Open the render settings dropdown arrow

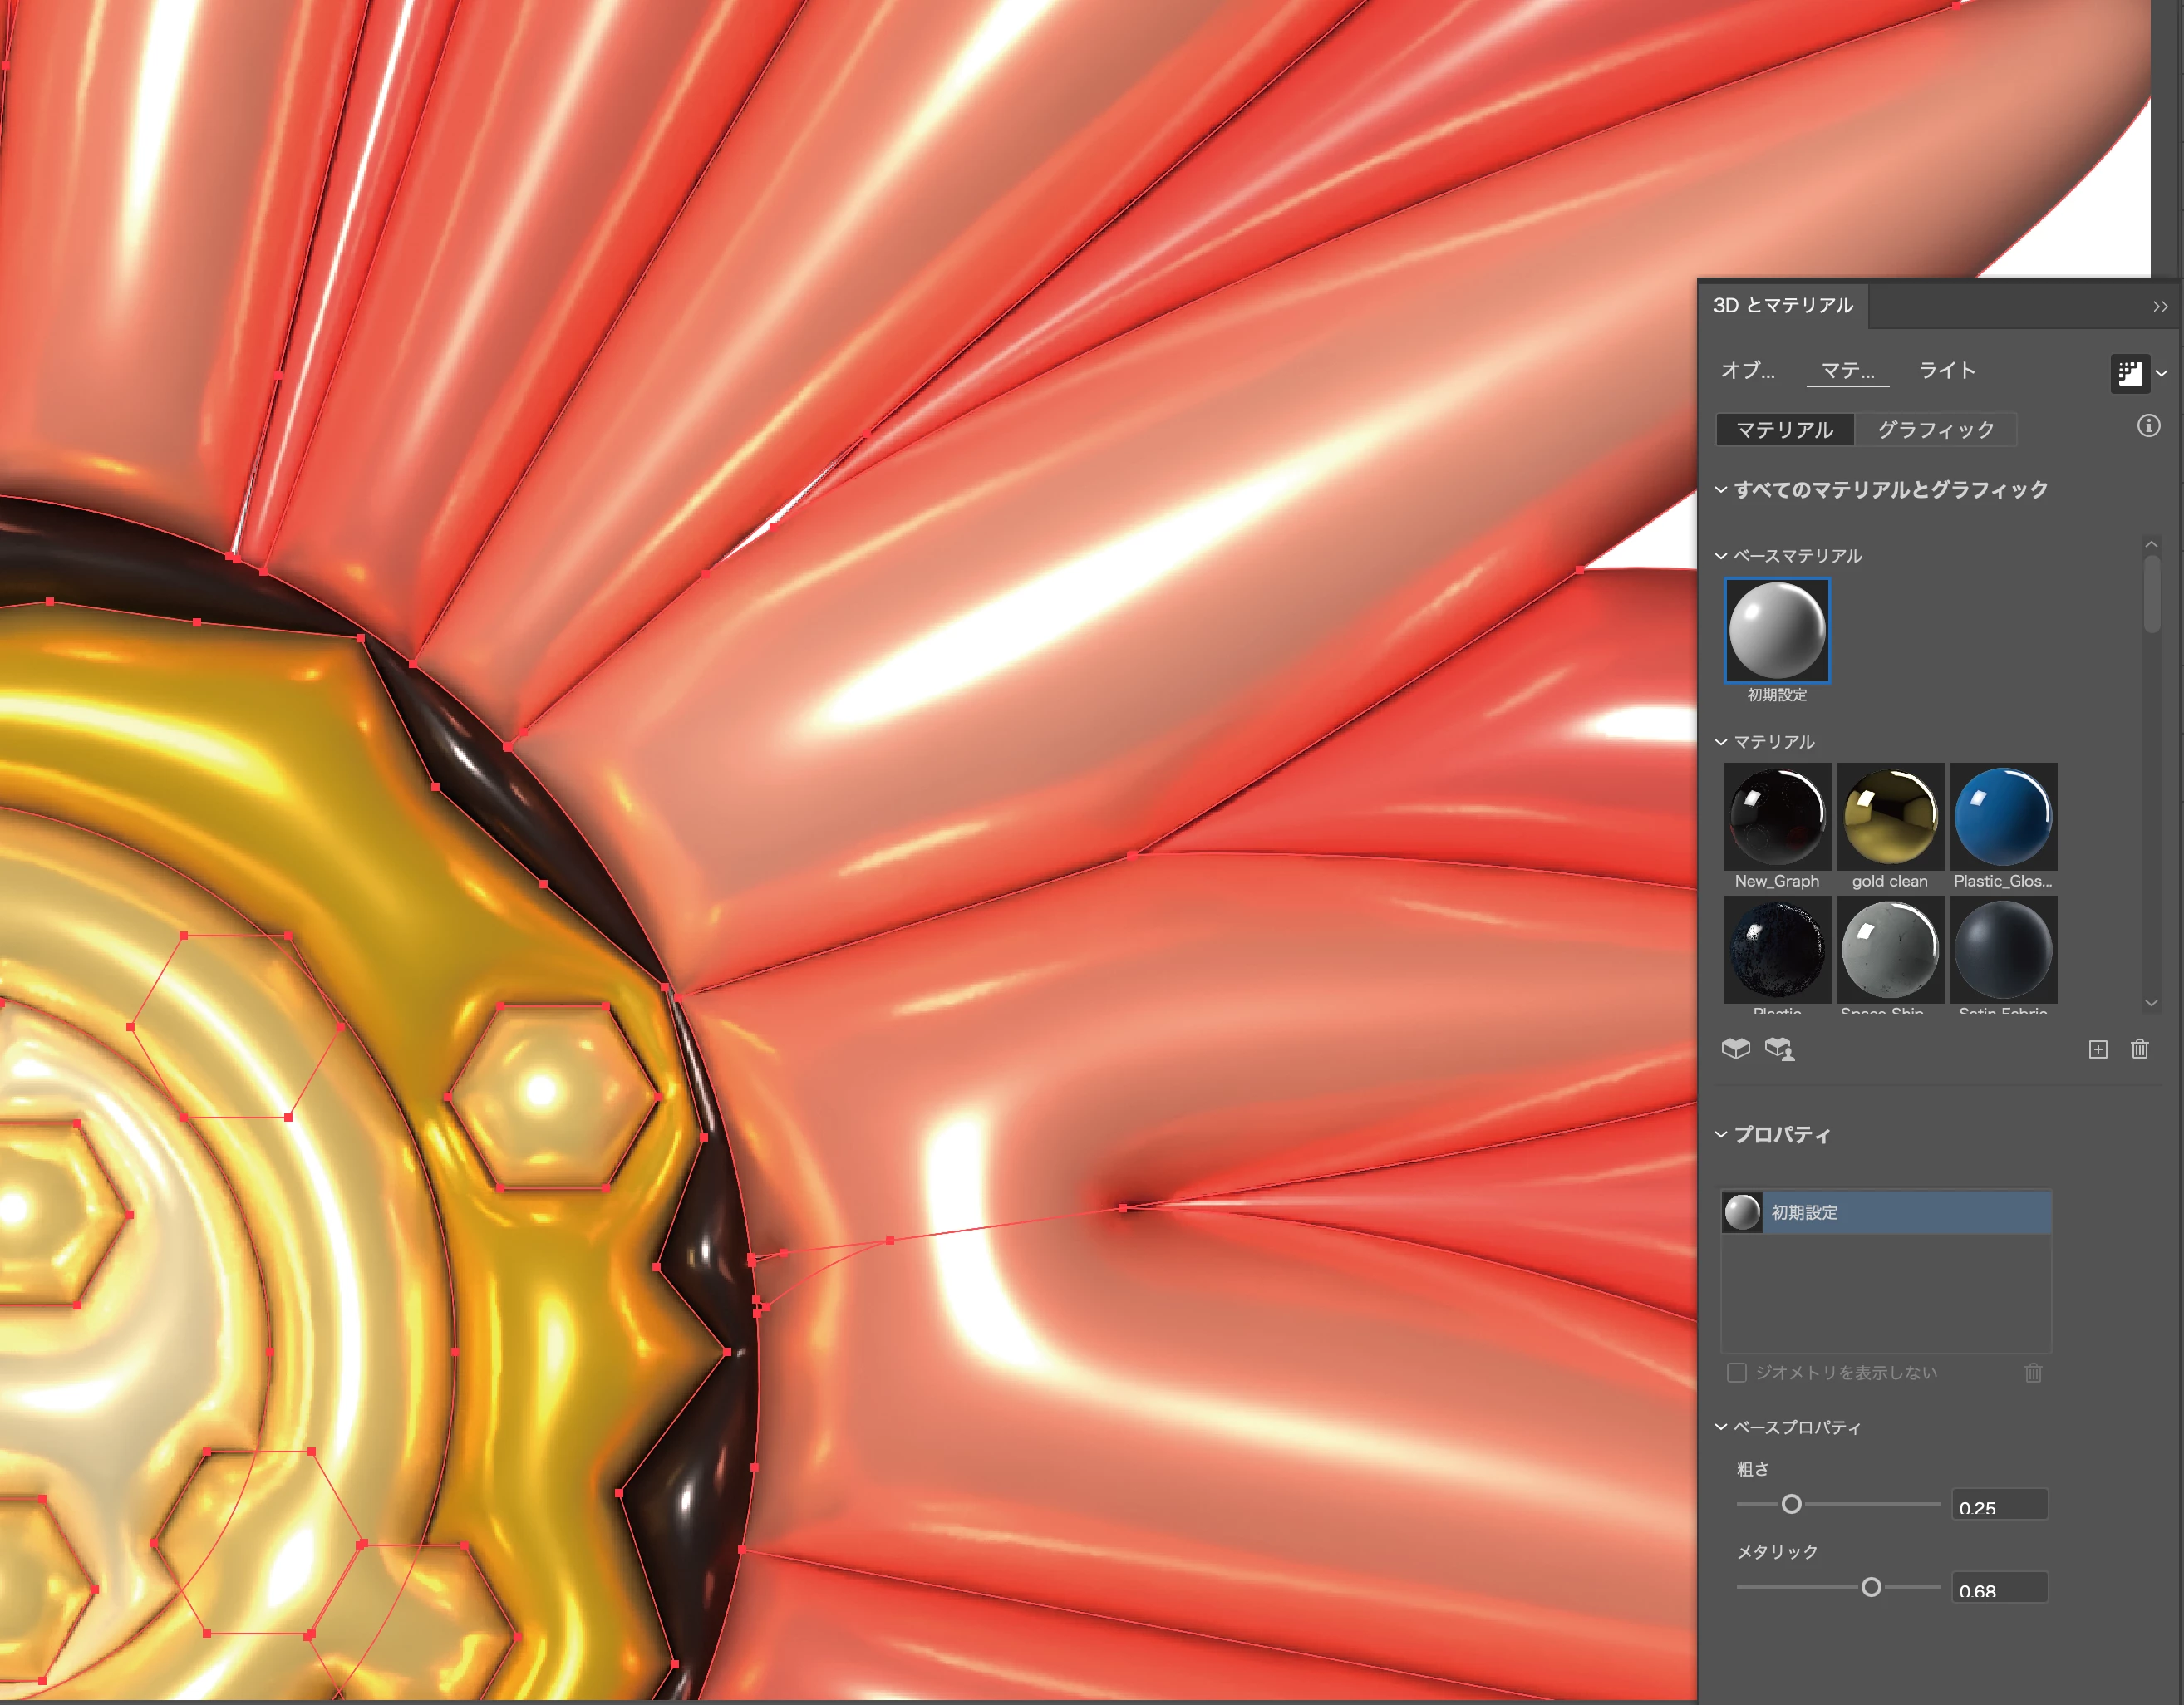coord(2162,373)
